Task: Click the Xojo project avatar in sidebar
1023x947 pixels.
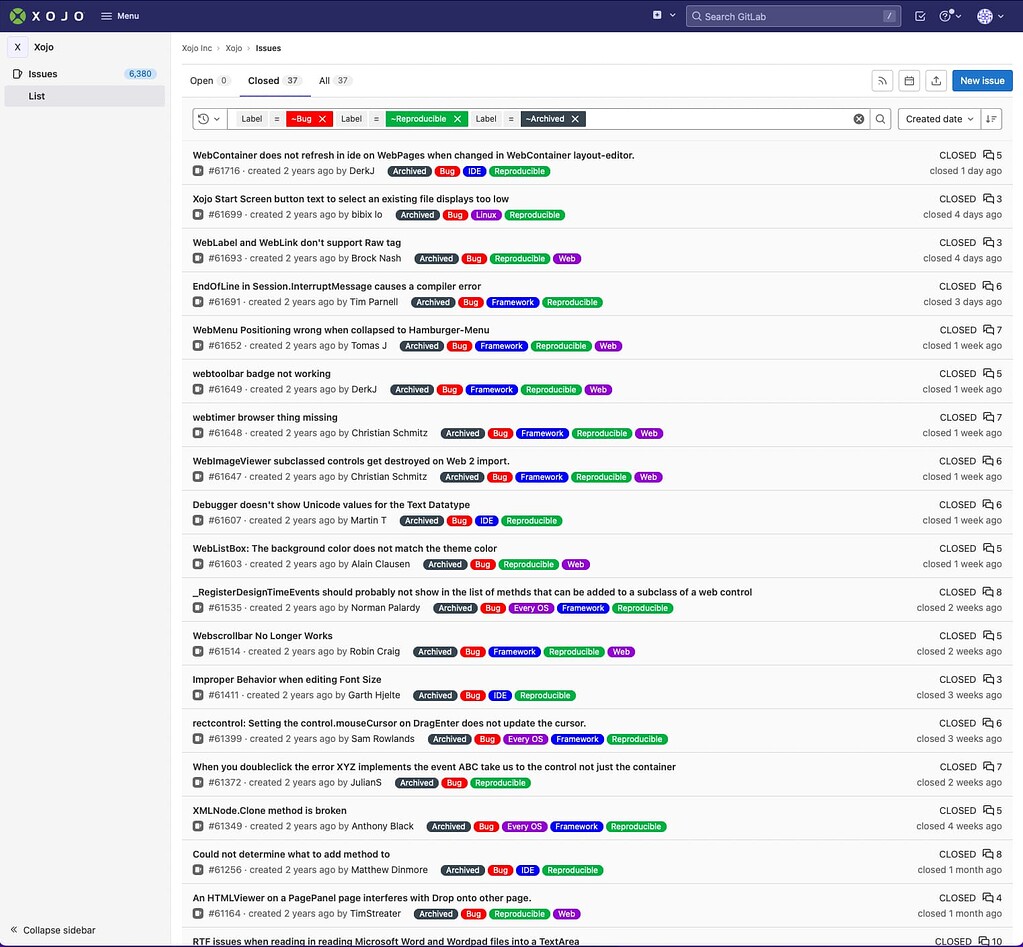Action: point(18,47)
